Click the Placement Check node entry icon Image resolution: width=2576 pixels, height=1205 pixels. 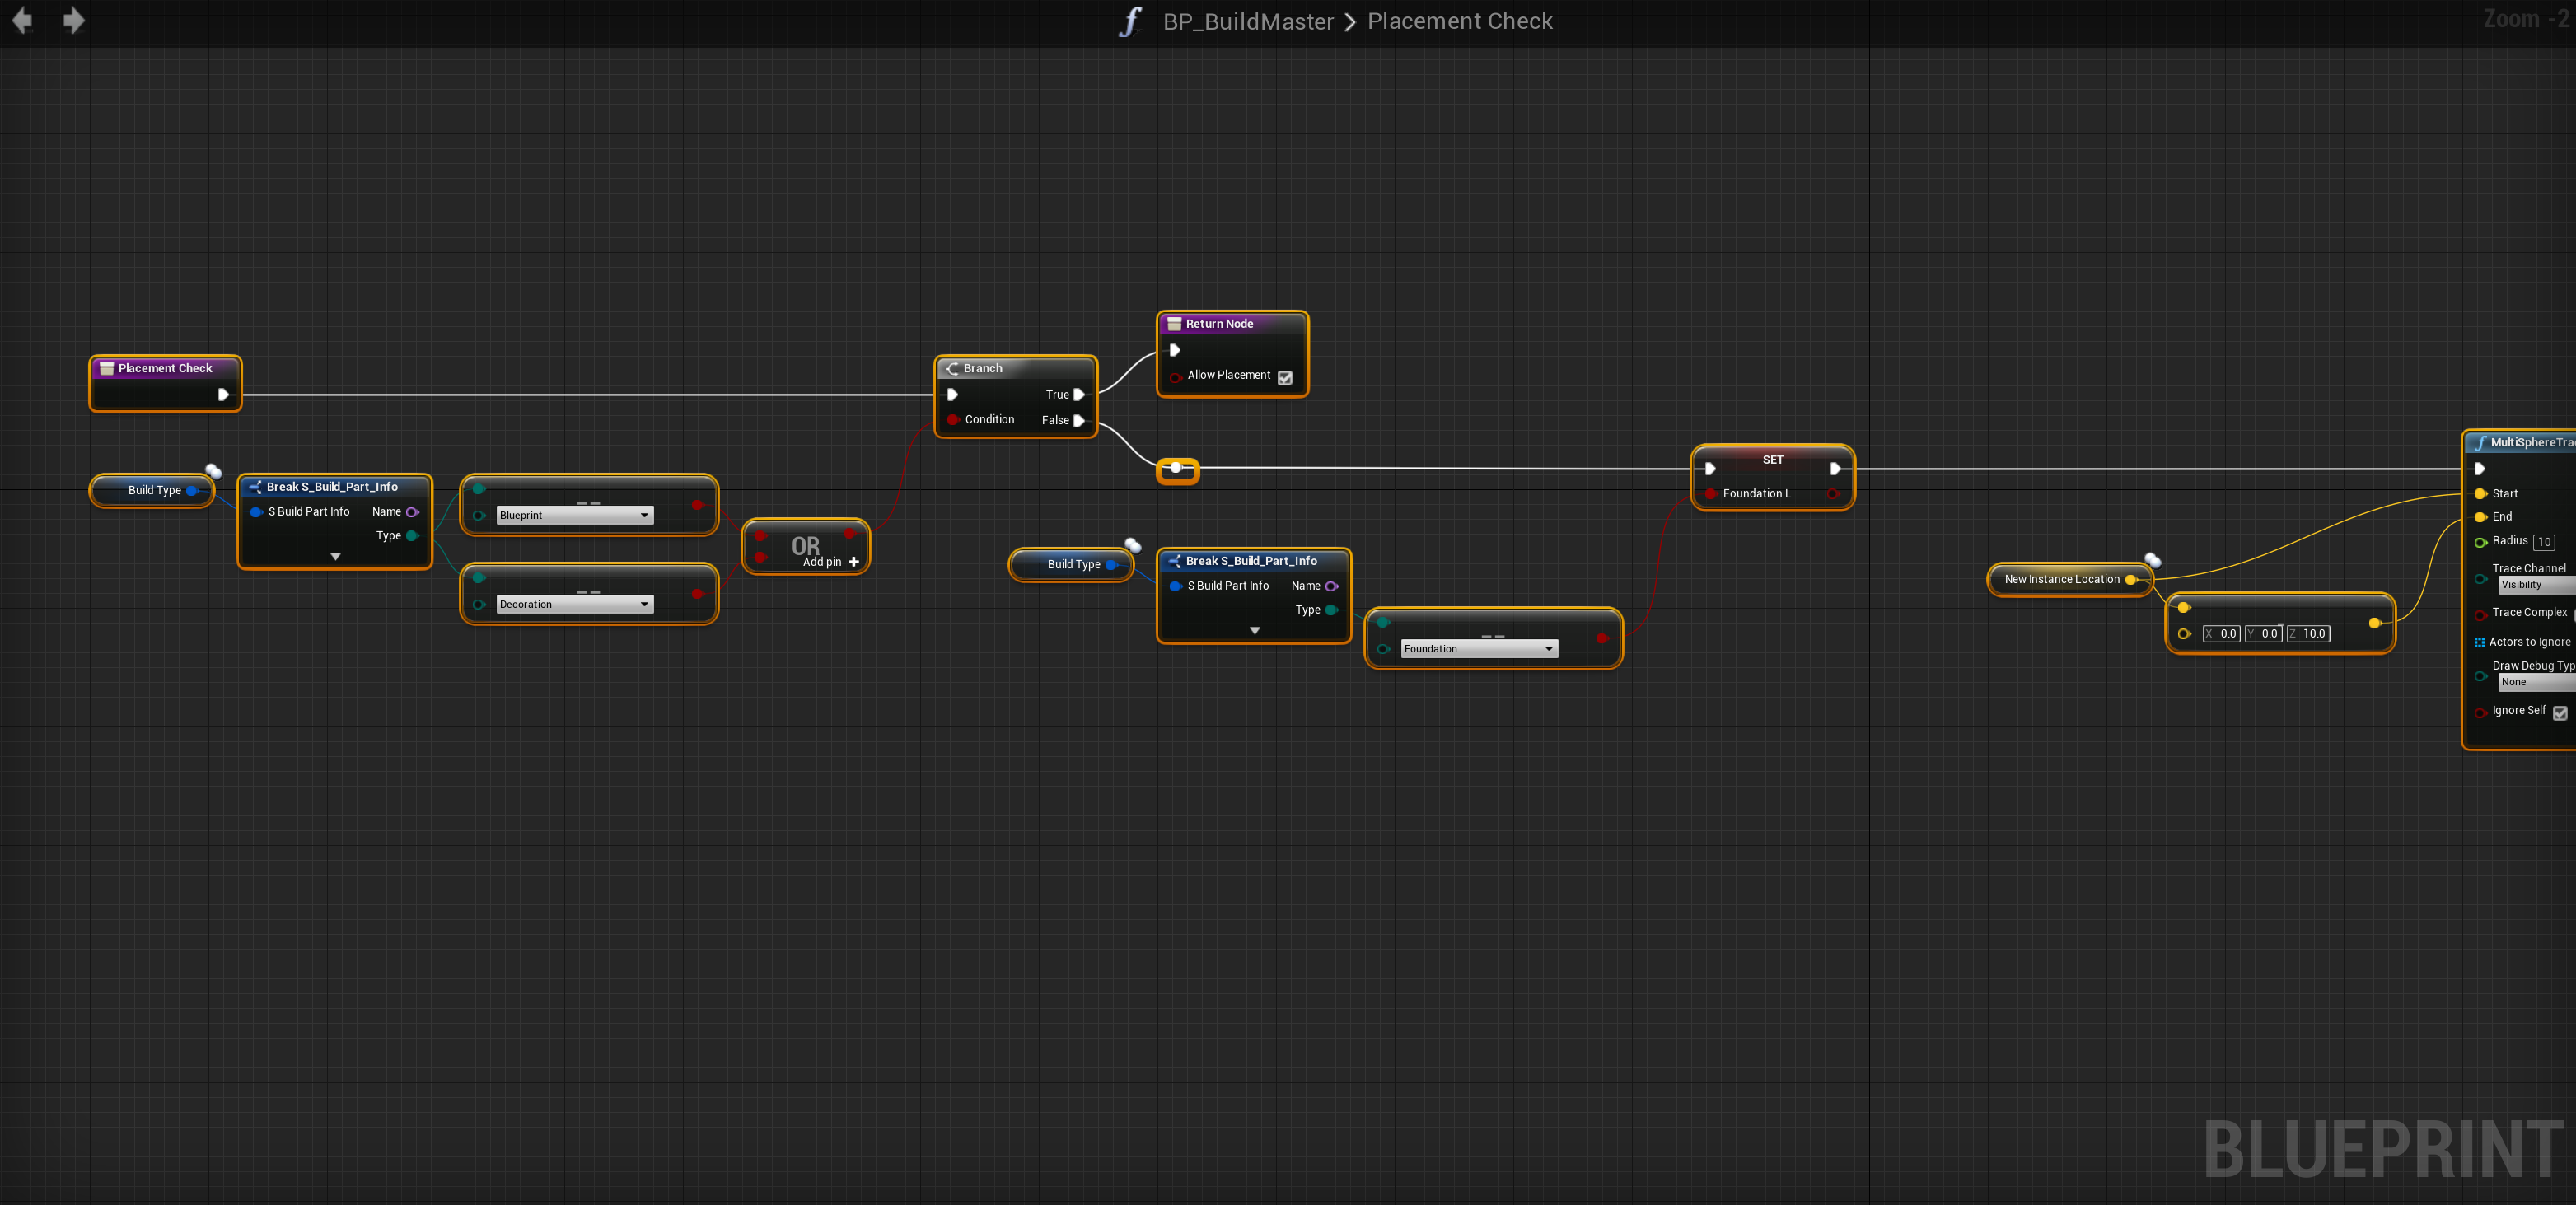pyautogui.click(x=106, y=368)
